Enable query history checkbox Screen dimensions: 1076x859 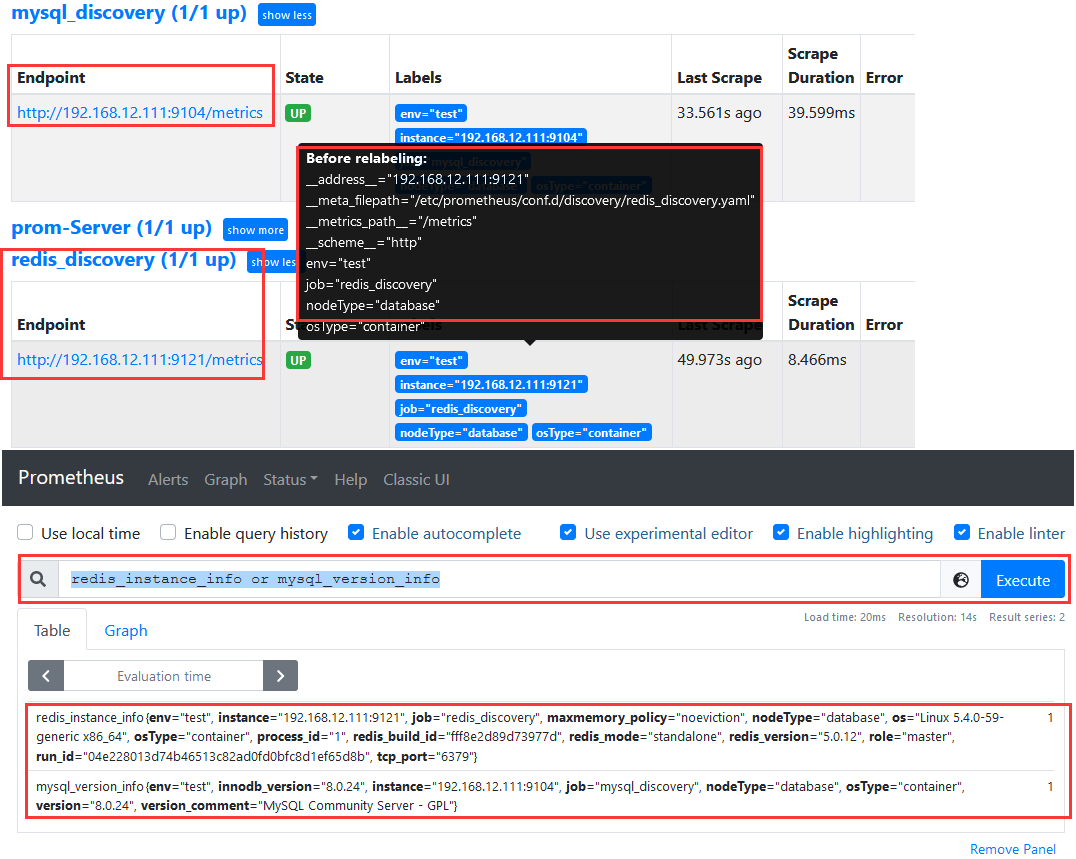tap(168, 532)
